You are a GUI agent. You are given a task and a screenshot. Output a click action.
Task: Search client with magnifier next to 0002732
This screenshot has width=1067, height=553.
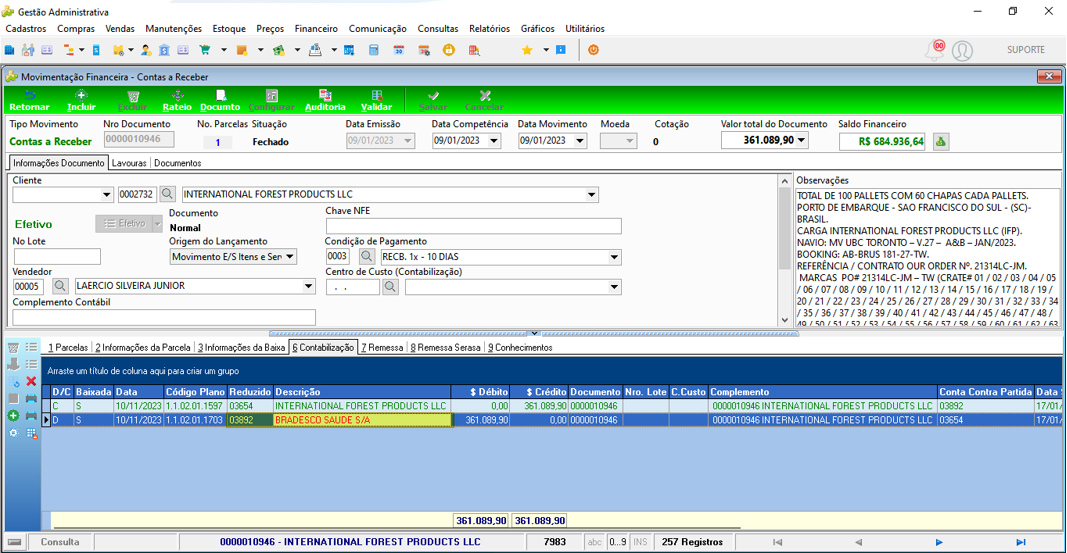point(167,195)
